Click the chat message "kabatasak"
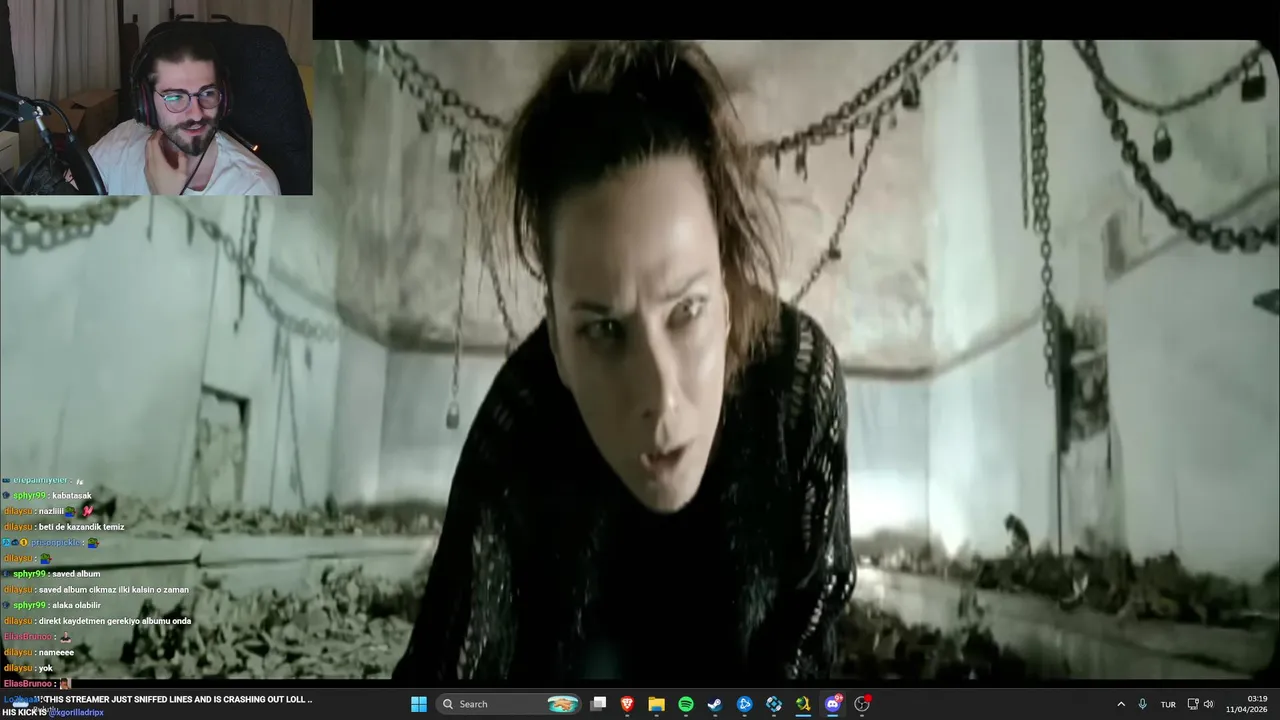This screenshot has height=720, width=1280. click(71, 496)
